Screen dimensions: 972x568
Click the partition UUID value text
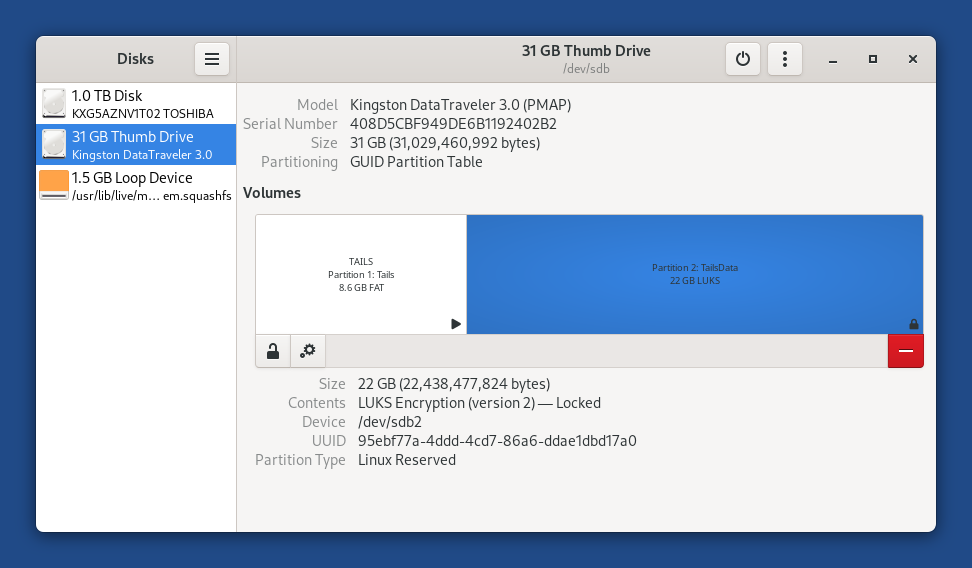click(497, 441)
